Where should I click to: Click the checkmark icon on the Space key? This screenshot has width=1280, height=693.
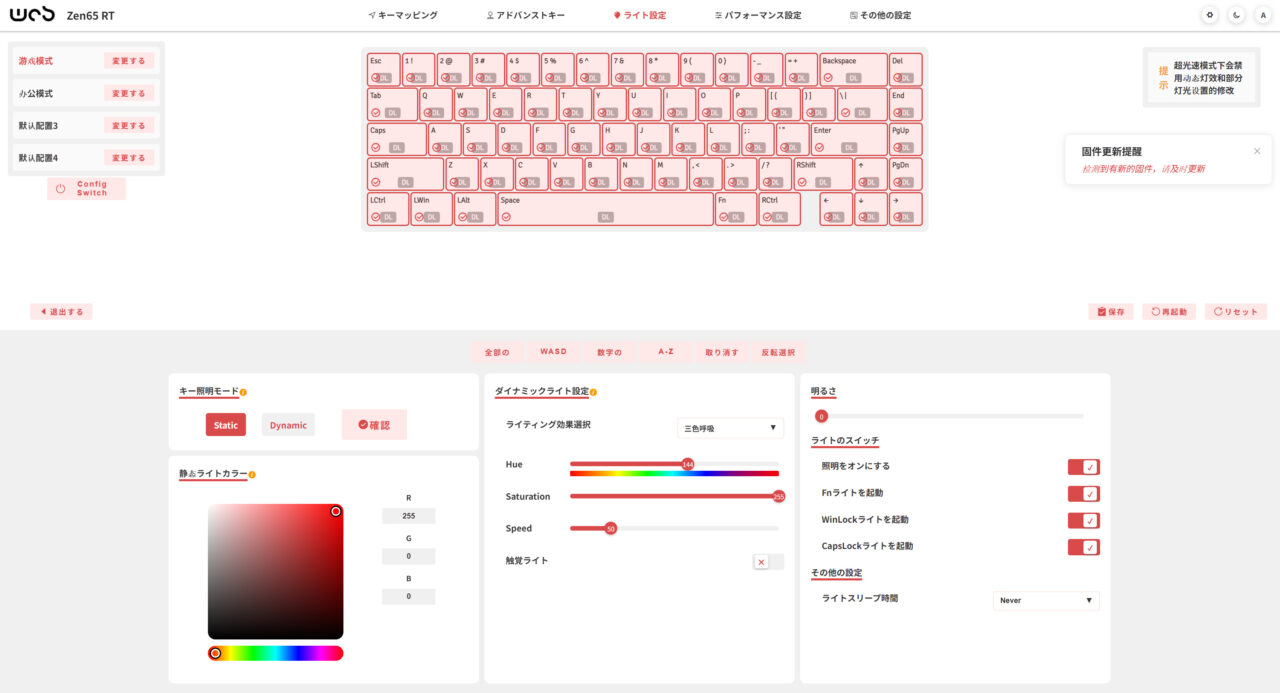click(506, 216)
